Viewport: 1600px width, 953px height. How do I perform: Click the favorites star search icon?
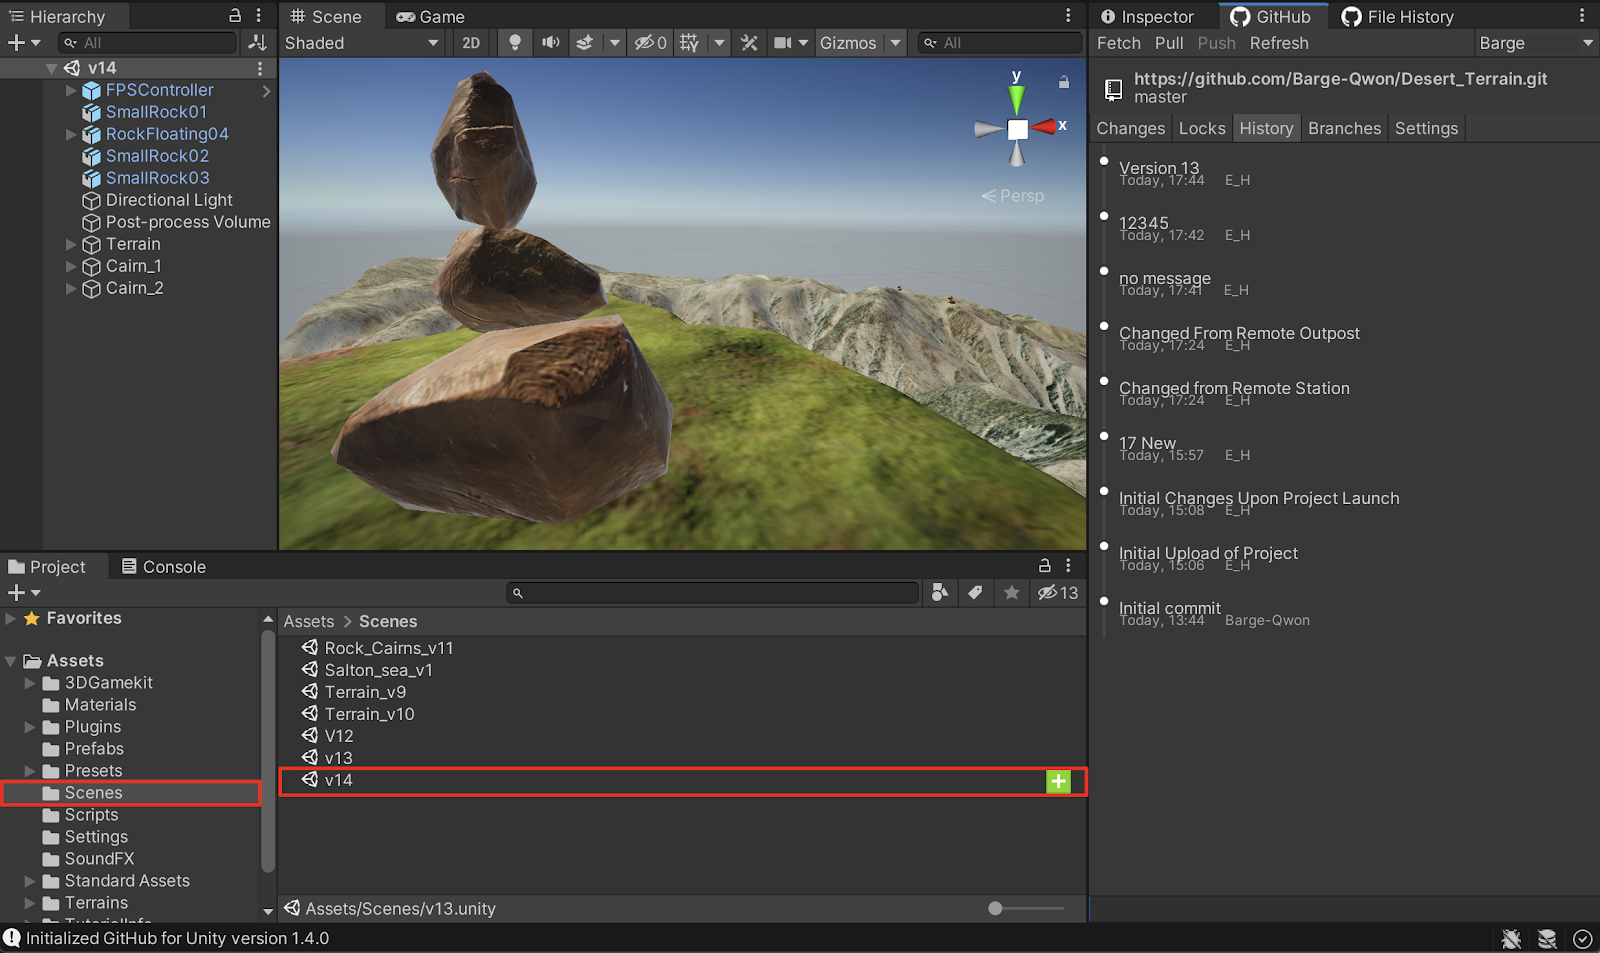pyautogui.click(x=1012, y=593)
